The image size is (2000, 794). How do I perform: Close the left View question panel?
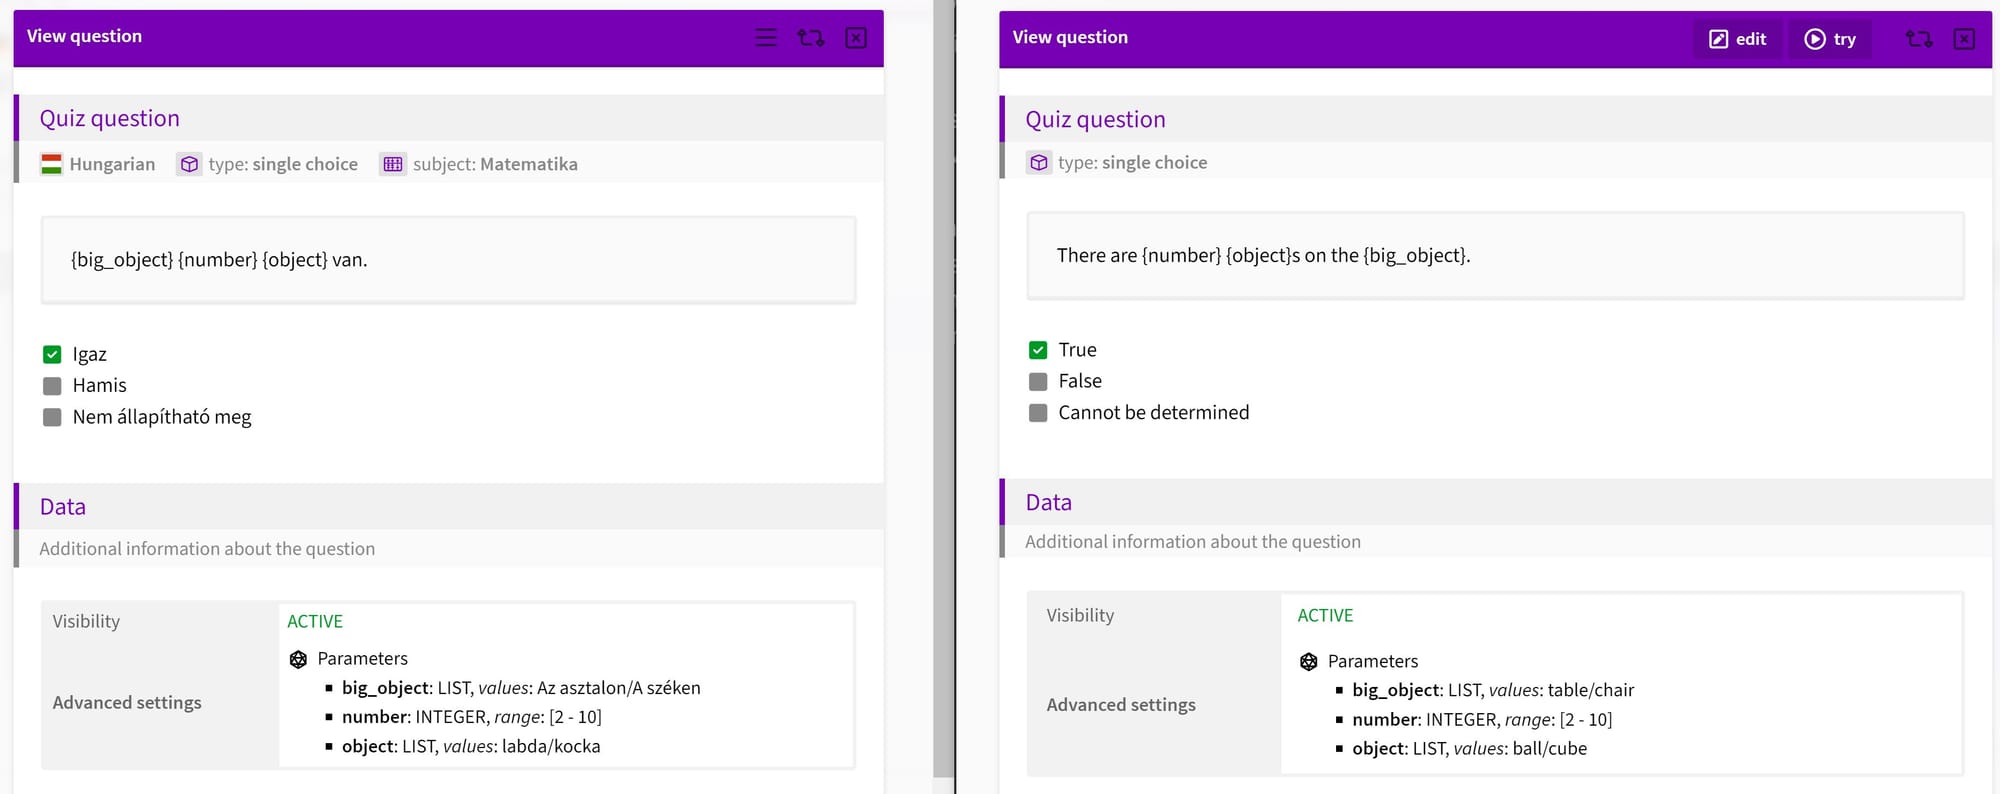click(856, 38)
